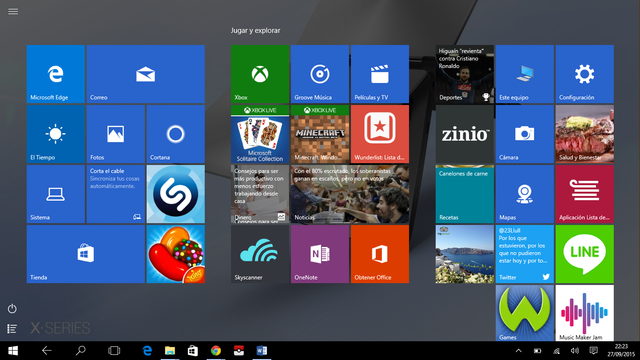Viewport: 640px width, 360px height.
Task: Open the Sistema tile
Action: coord(56,194)
